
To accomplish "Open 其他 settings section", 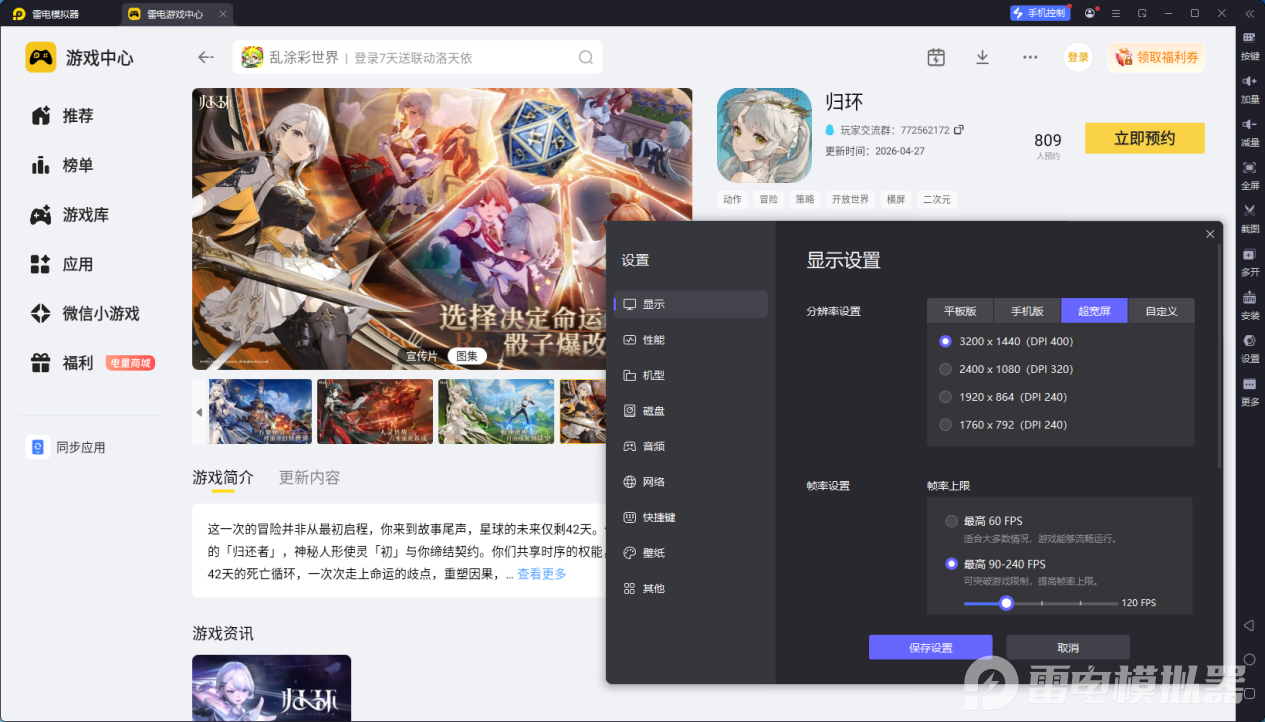I will (691, 588).
